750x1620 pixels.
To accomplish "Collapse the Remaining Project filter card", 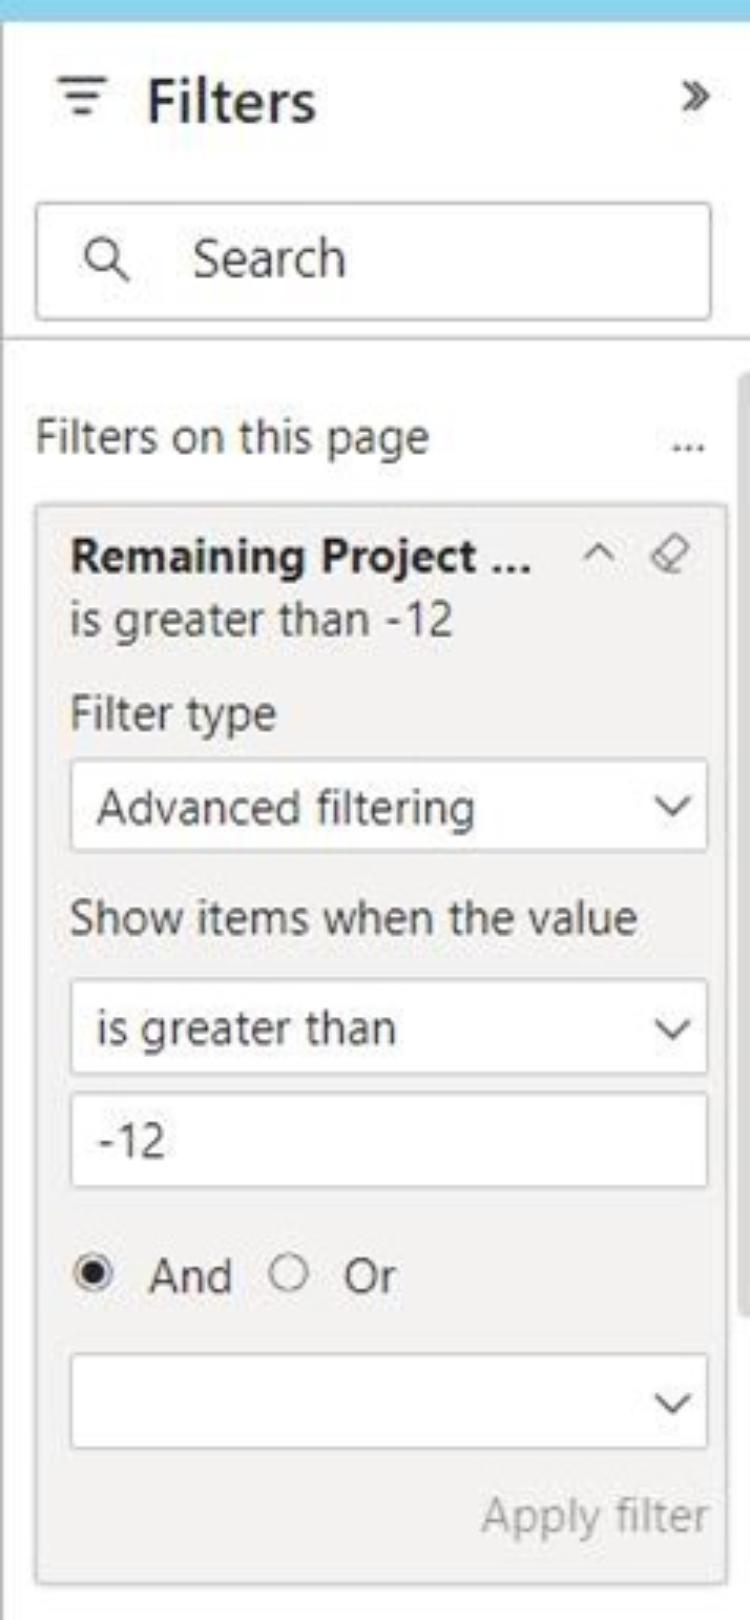I will [599, 553].
